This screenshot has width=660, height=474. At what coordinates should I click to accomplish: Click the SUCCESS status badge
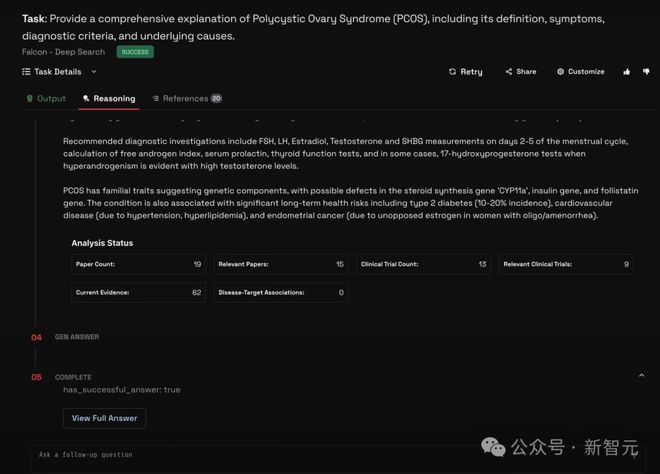click(135, 52)
